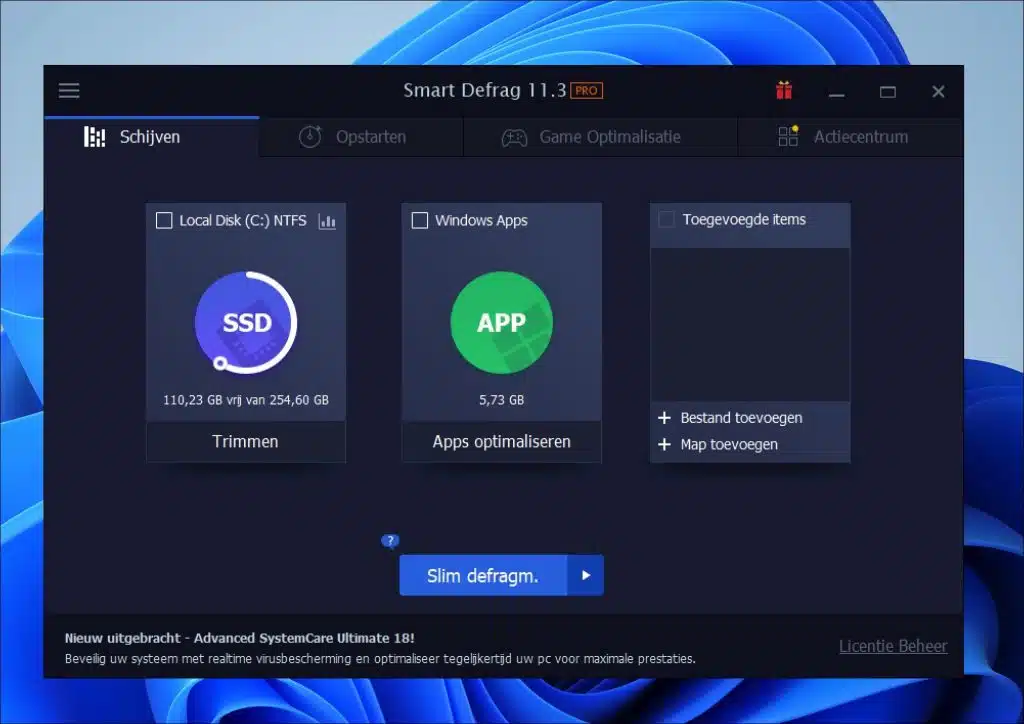Click the question mark help bubble
This screenshot has height=724, width=1024.
390,541
